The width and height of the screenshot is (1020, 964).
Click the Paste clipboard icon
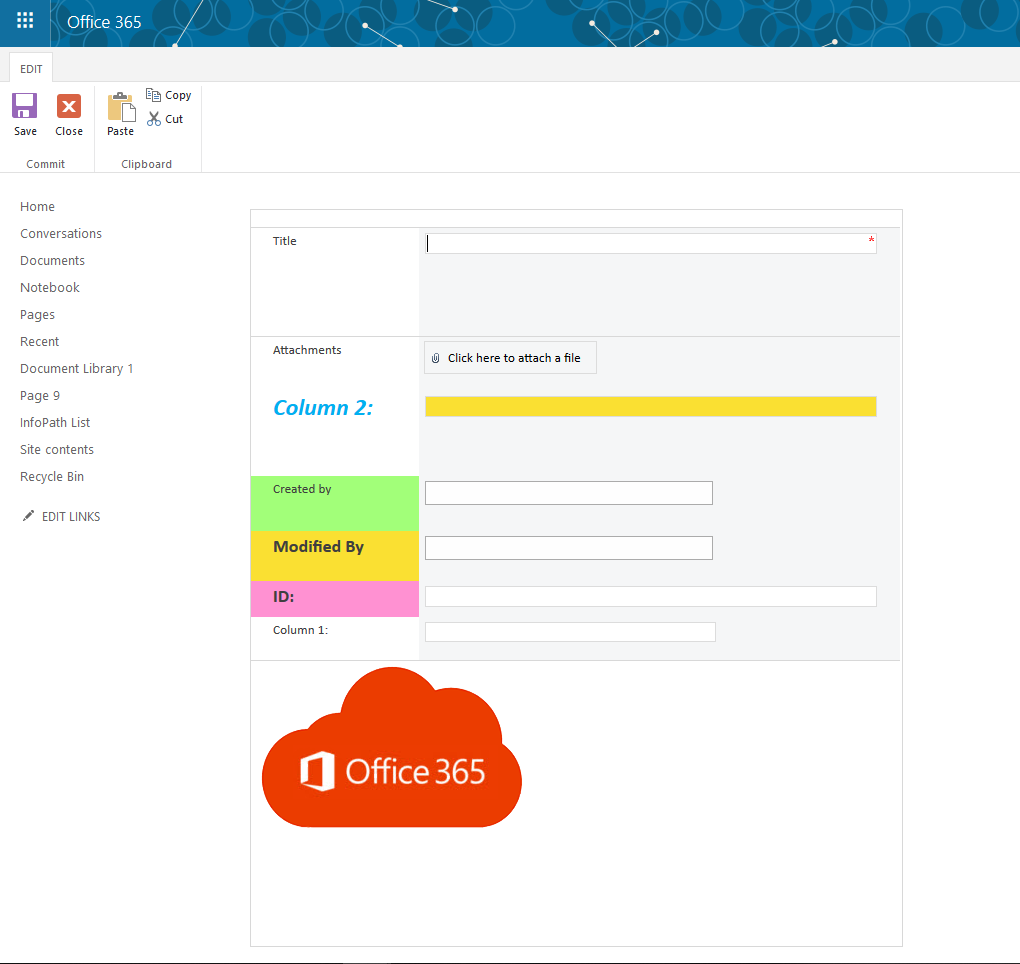121,107
